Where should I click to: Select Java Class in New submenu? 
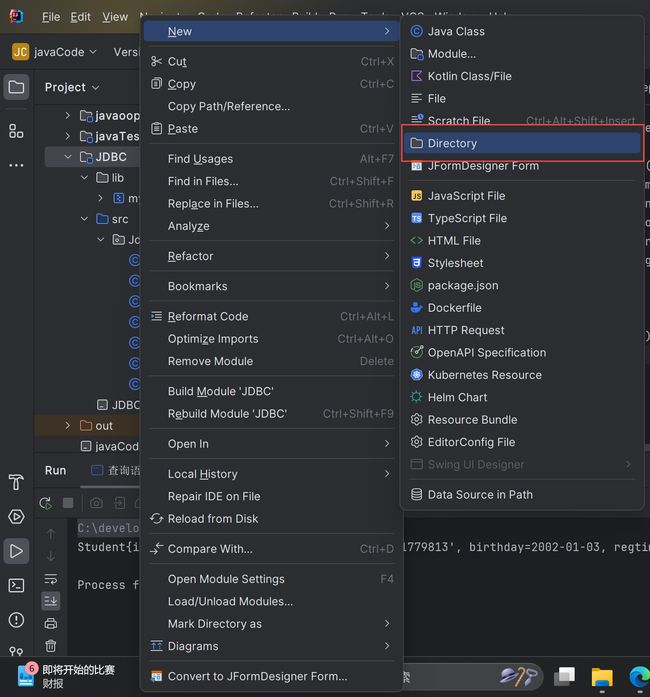click(x=522, y=31)
